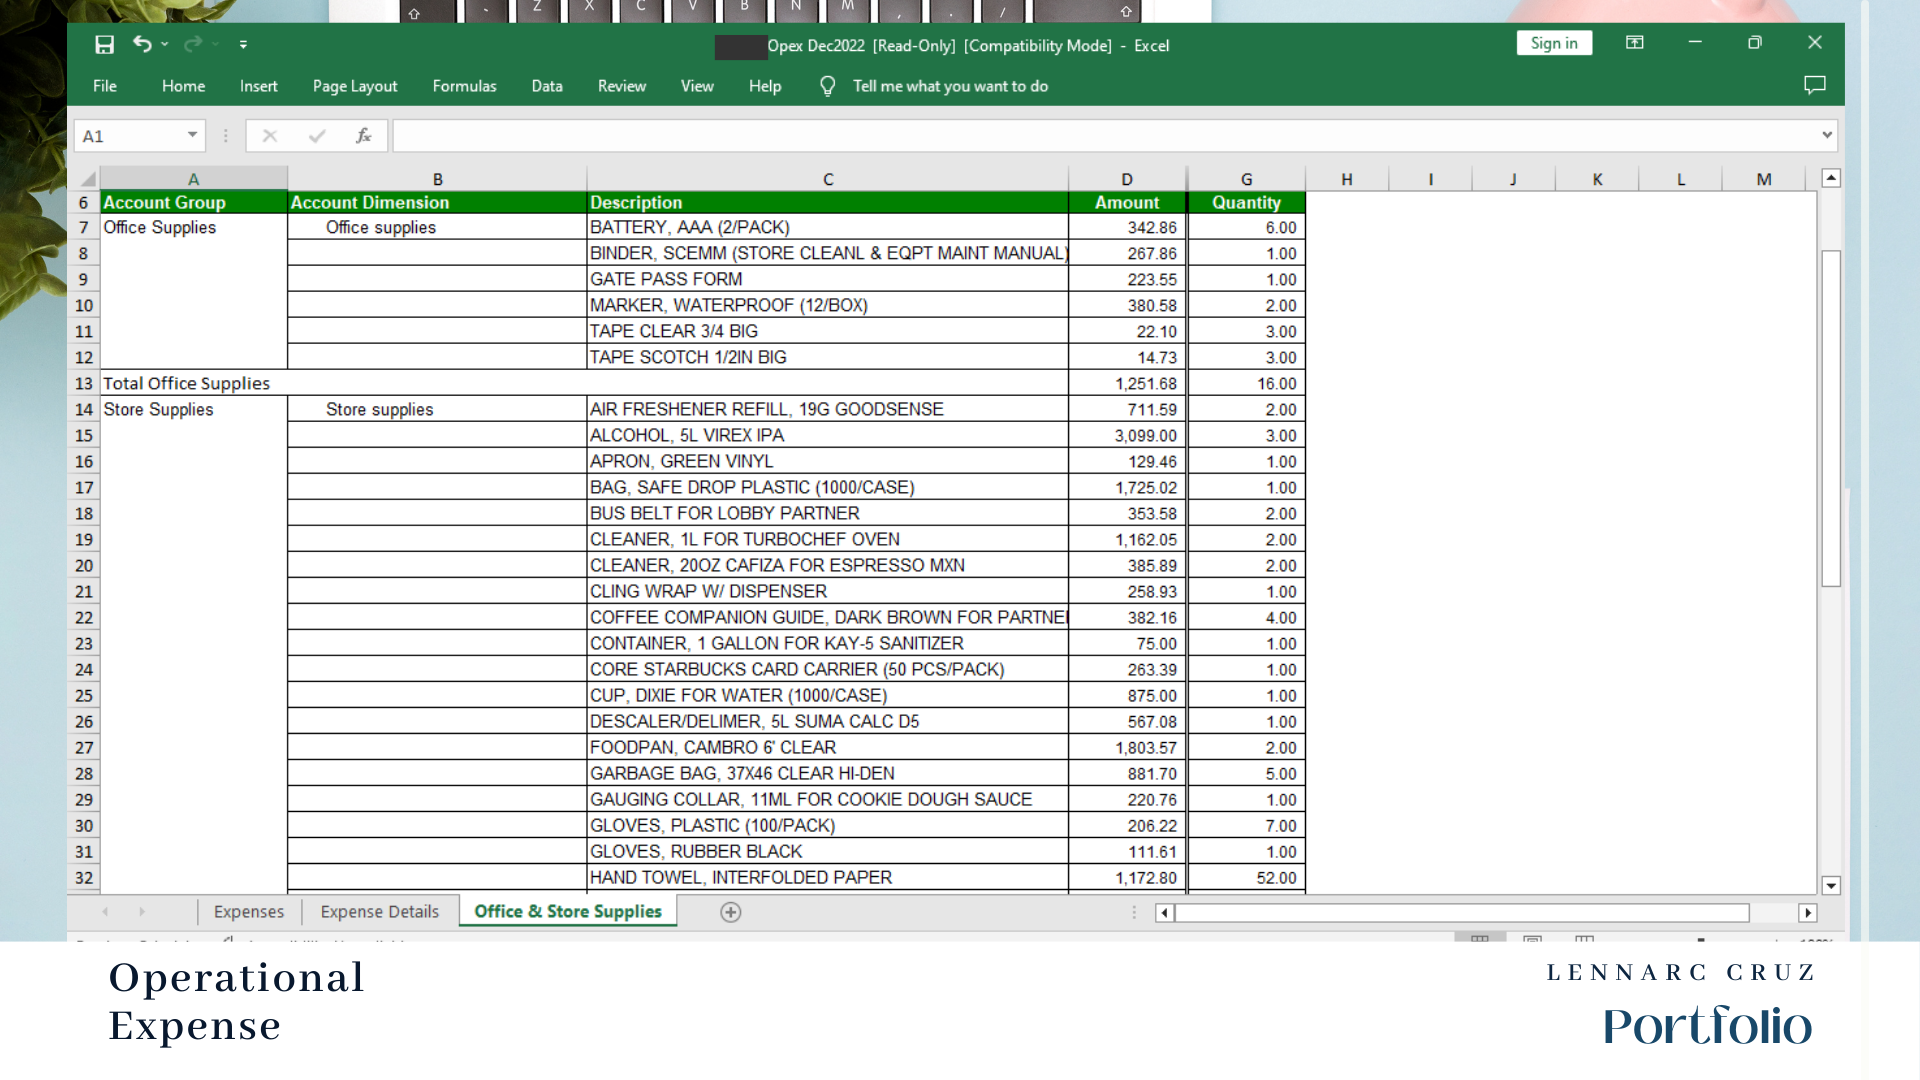The height and width of the screenshot is (1080, 1920).
Task: Switch to the Expenses sheet tab
Action: (x=249, y=912)
